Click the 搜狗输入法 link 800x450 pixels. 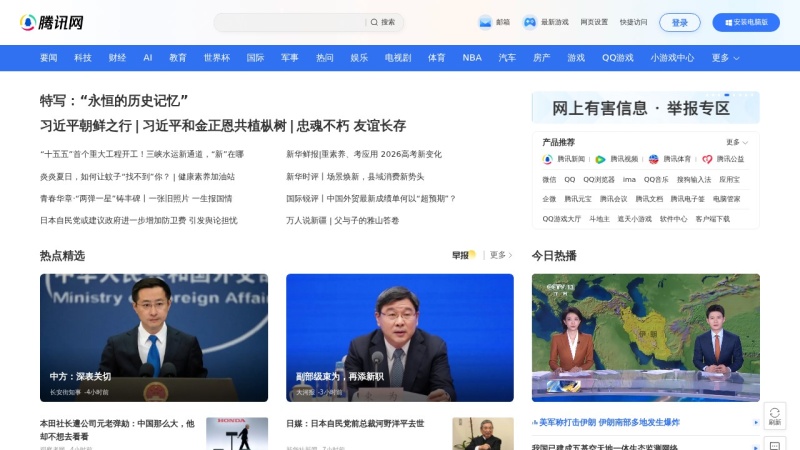(x=694, y=180)
